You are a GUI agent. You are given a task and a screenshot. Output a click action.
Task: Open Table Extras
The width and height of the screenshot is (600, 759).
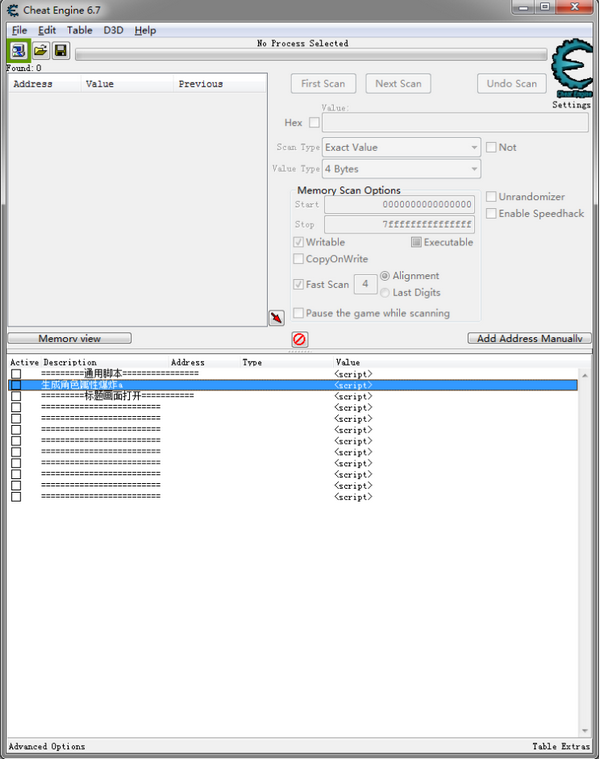[x=561, y=746]
